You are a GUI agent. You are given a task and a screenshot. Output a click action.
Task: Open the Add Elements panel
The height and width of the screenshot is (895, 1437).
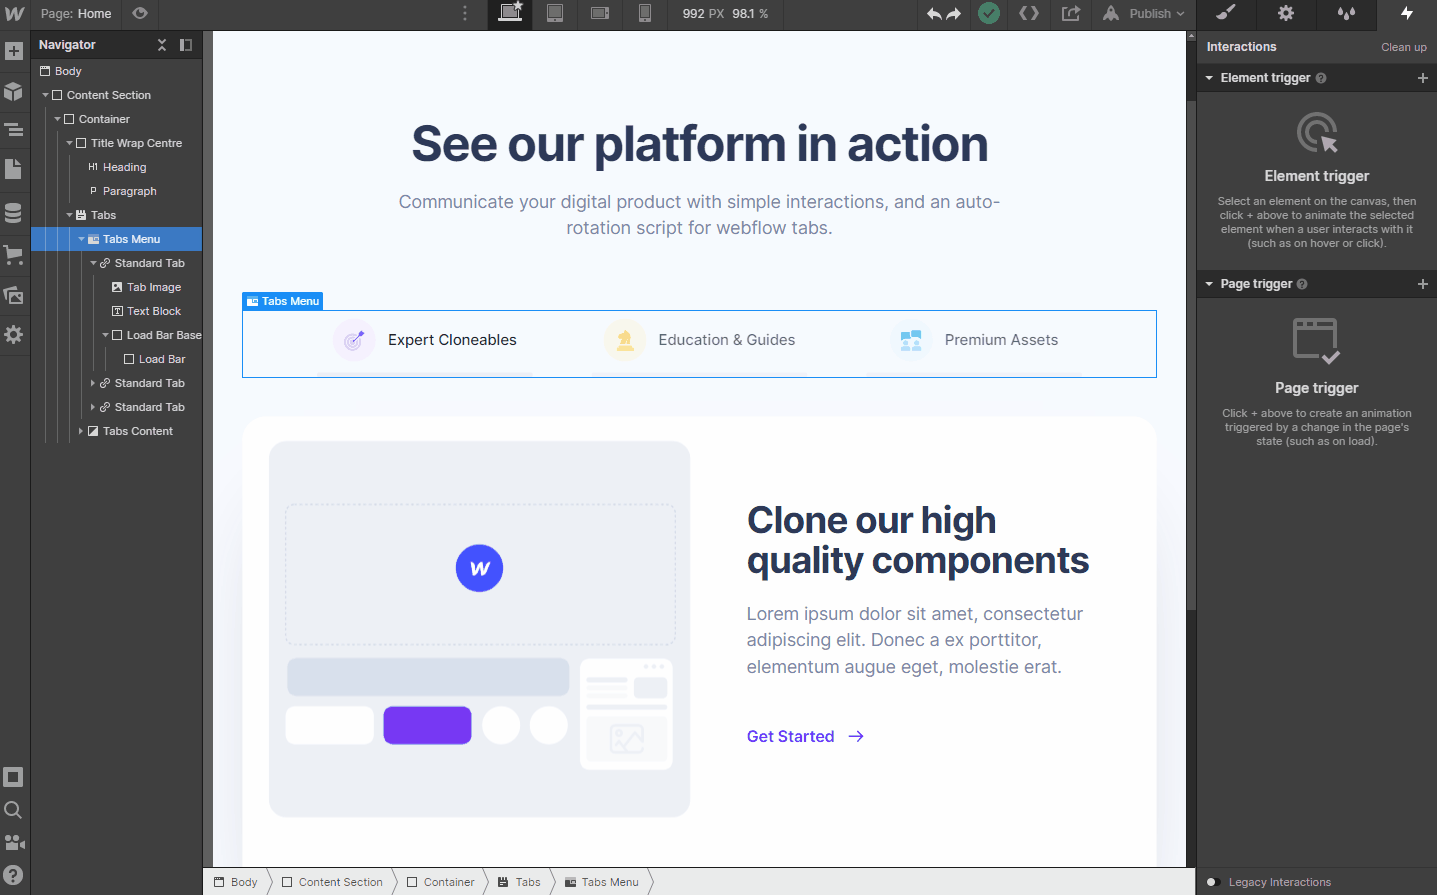pos(14,51)
